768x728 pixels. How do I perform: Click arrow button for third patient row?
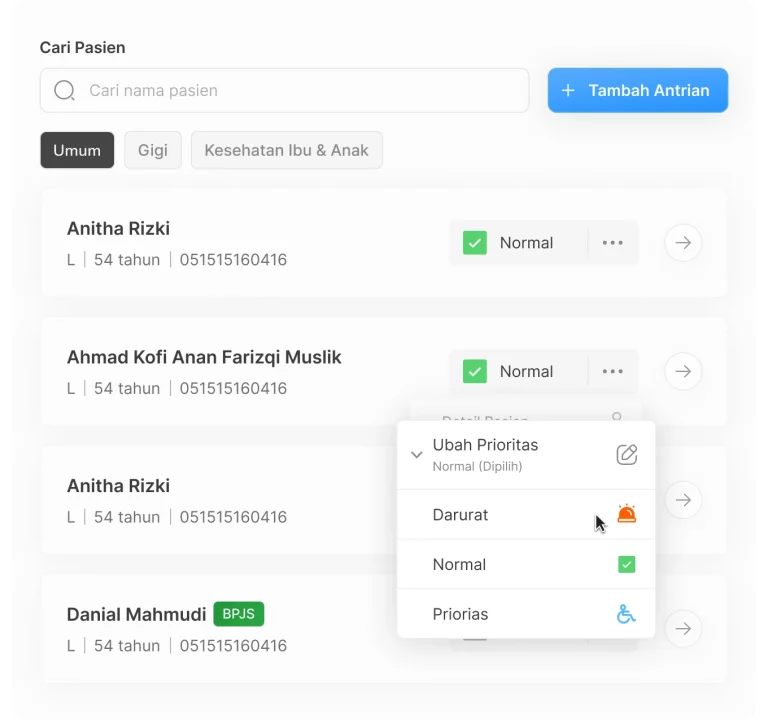[x=683, y=500]
